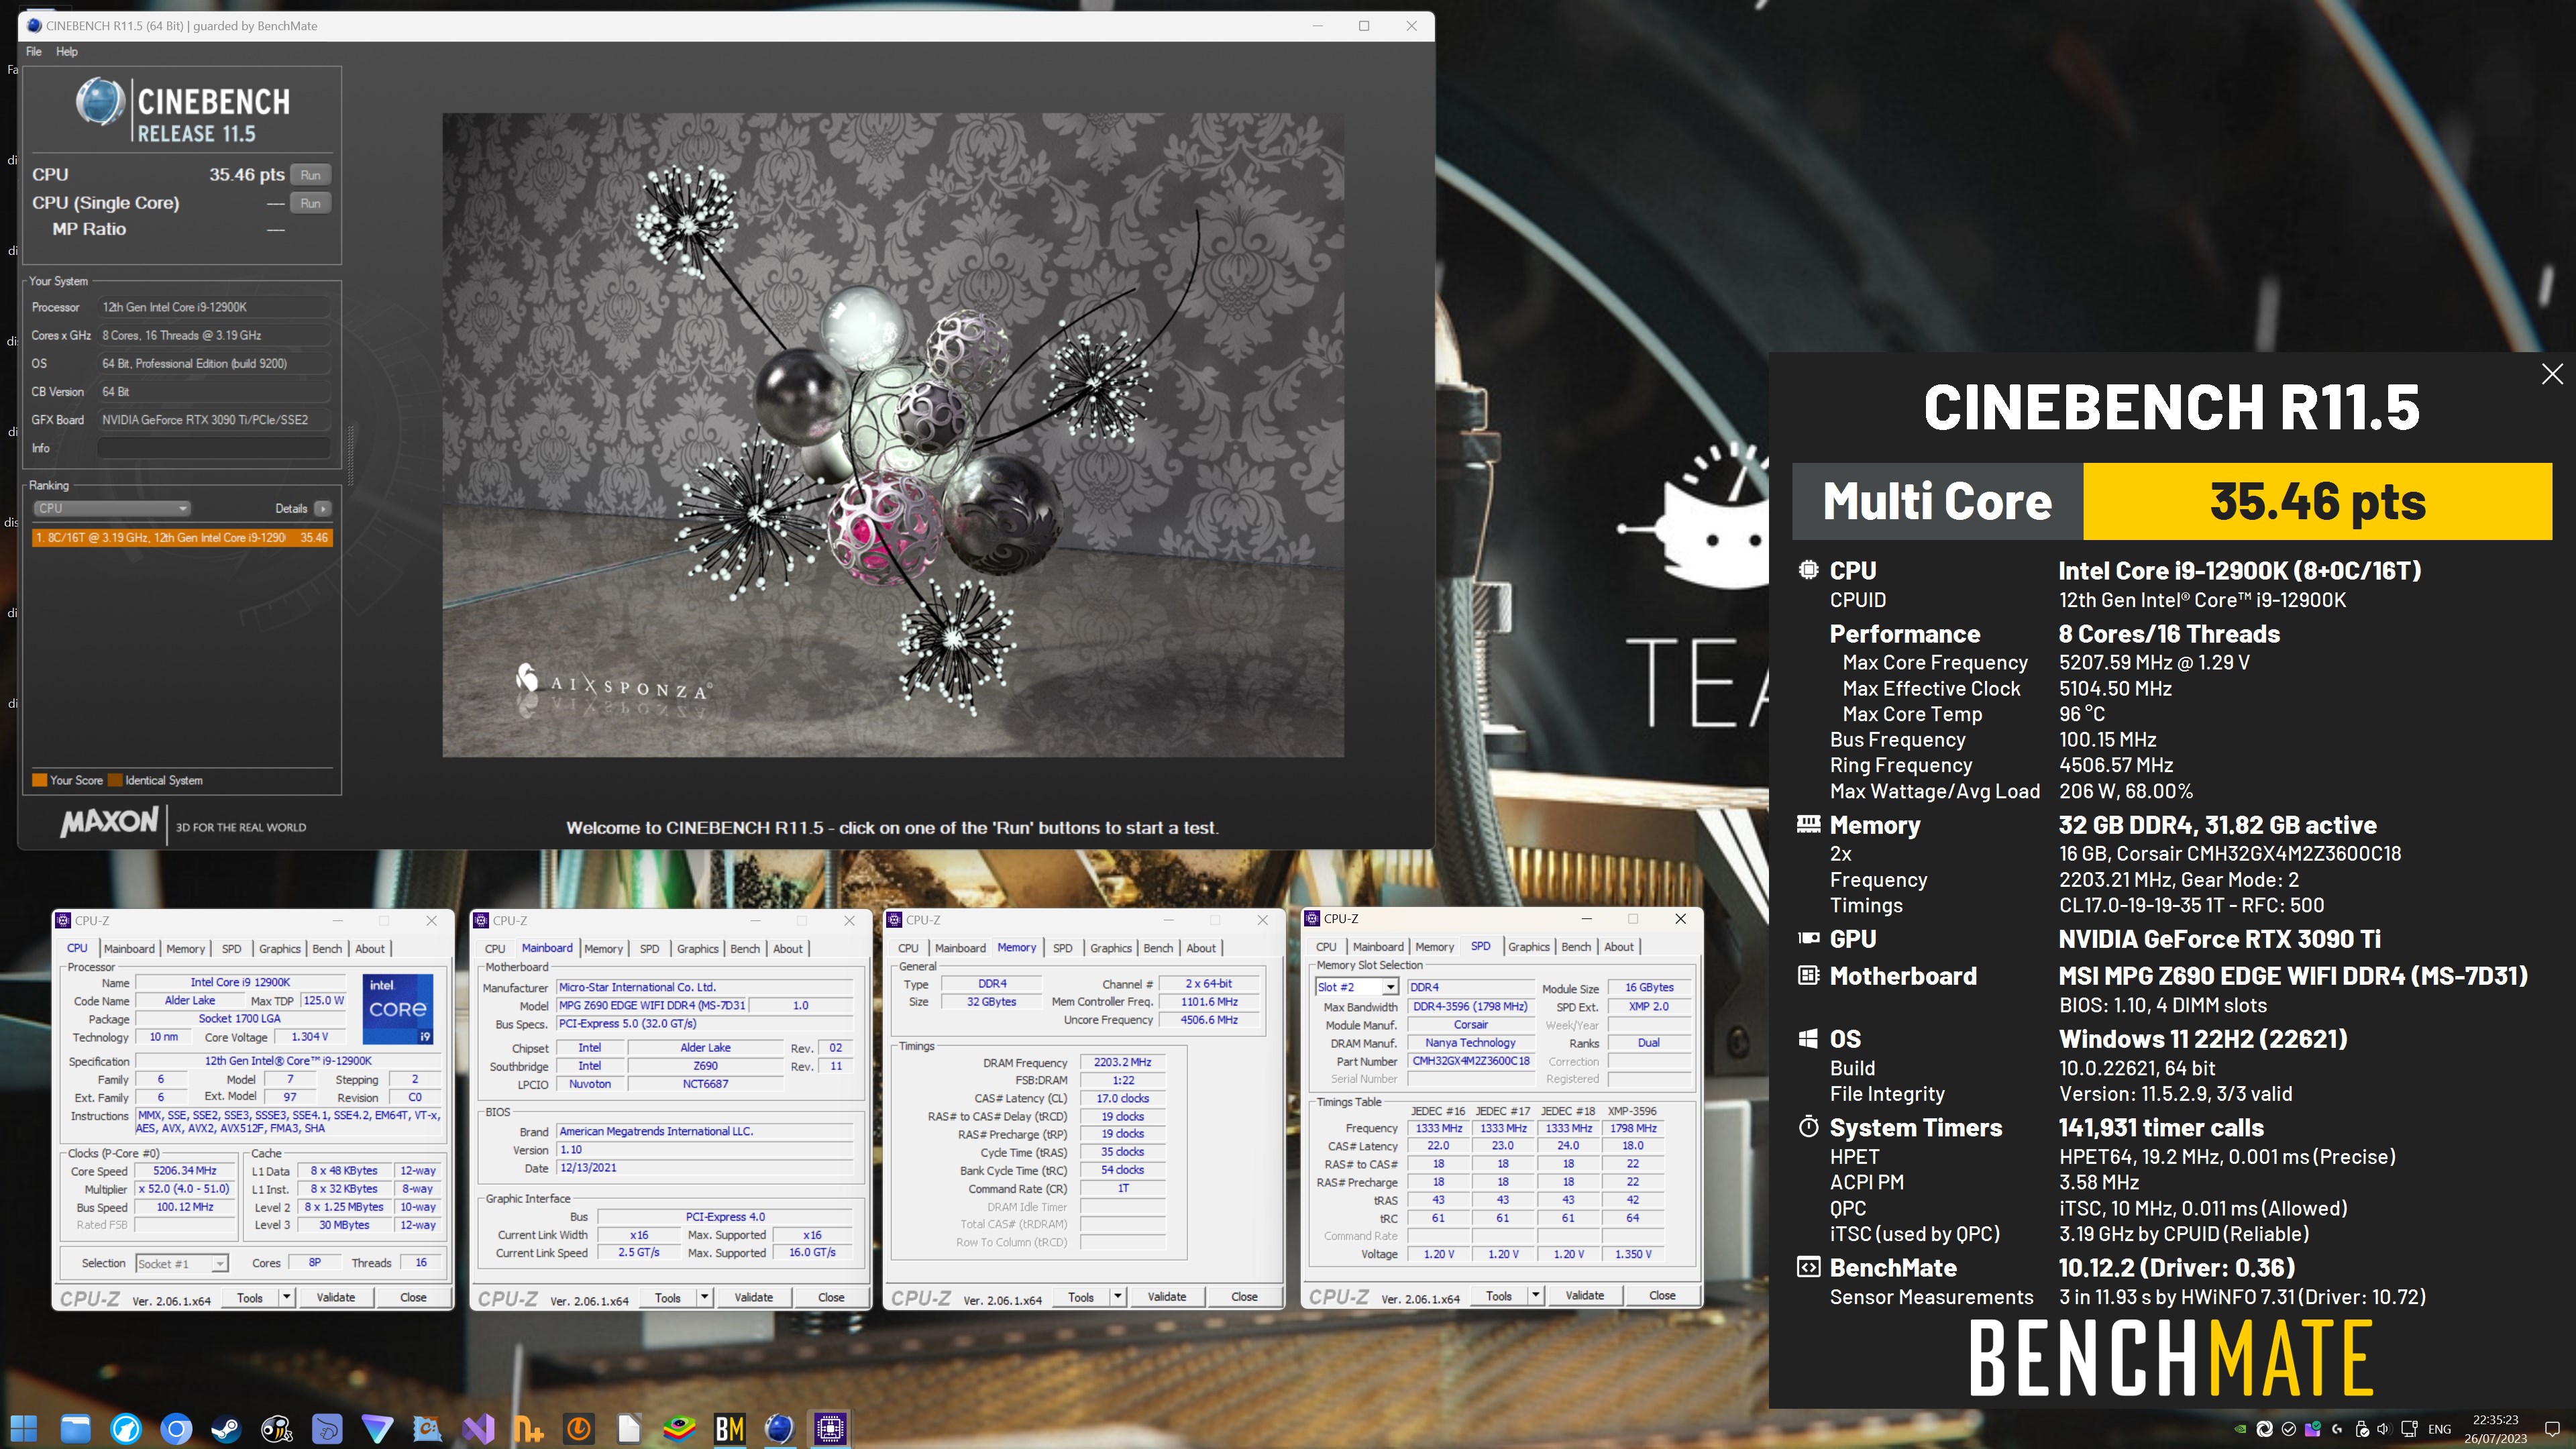
Task: Open the notification center icon
Action: tap(2552, 1429)
